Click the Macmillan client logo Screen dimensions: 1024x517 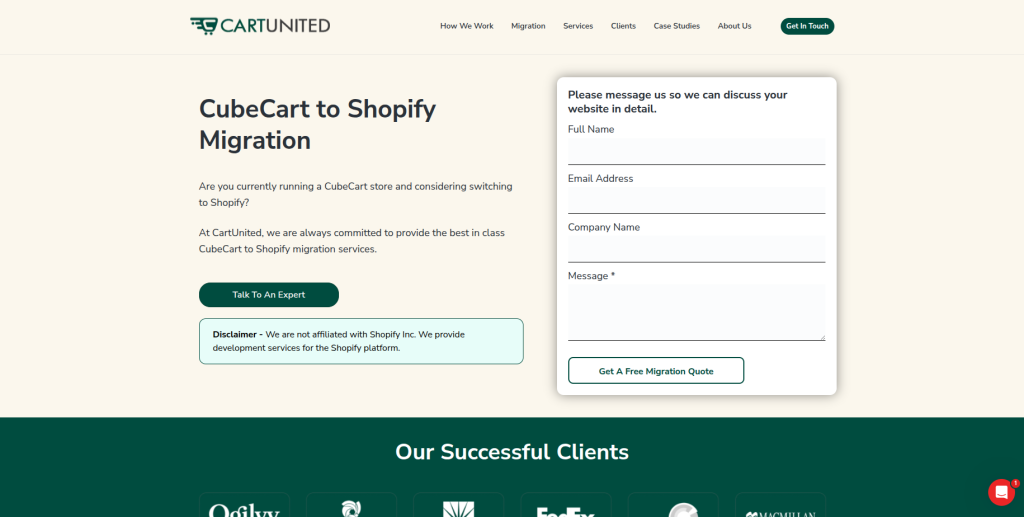780,508
